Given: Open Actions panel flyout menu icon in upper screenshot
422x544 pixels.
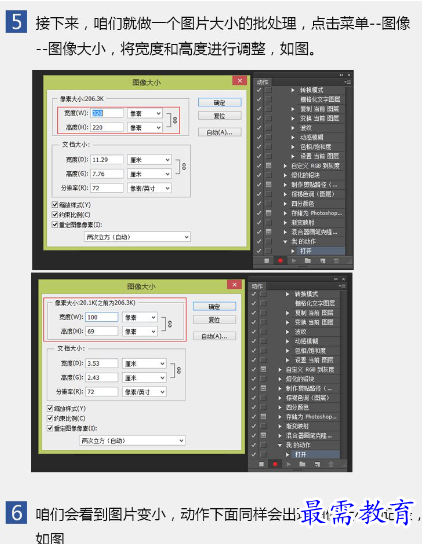Looking at the screenshot, I should [x=347, y=82].
